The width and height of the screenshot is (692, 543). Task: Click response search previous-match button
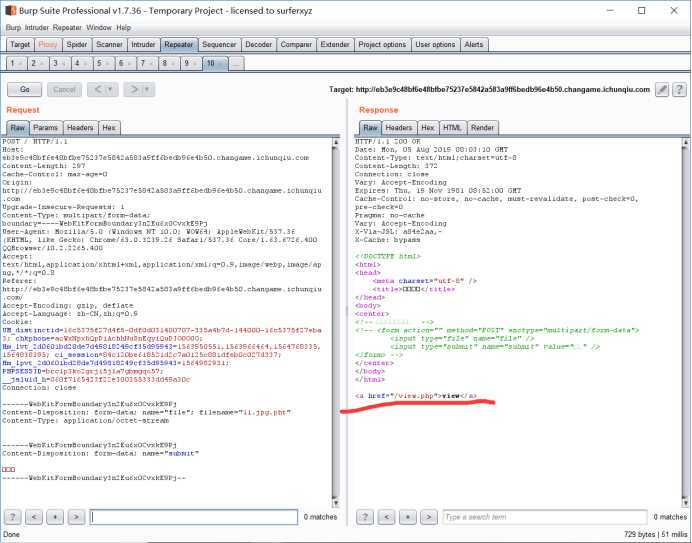387,517
